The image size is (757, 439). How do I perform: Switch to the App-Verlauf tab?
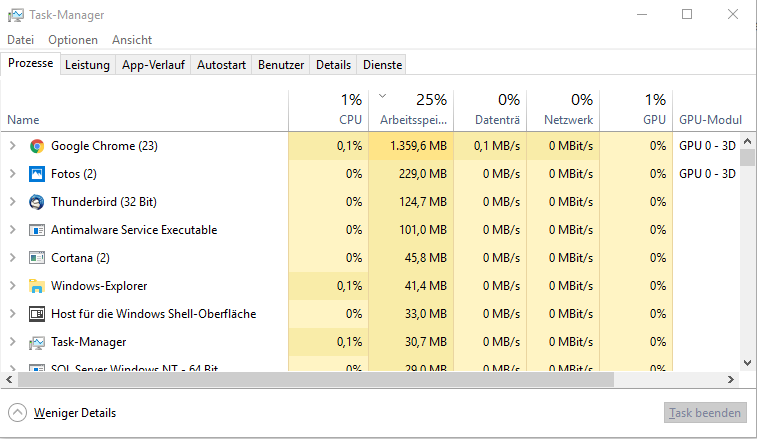tap(153, 65)
